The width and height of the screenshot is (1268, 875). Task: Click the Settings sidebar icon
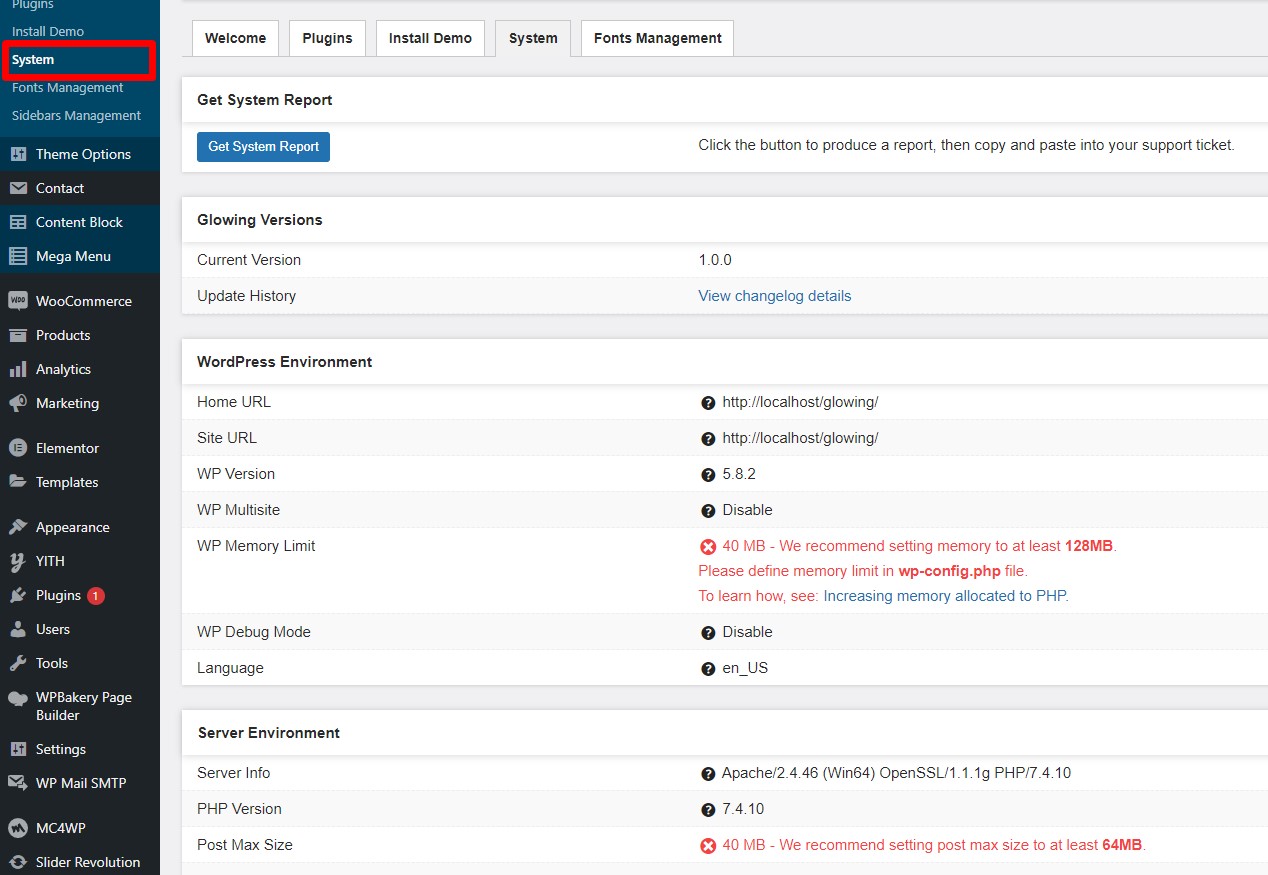click(x=18, y=749)
